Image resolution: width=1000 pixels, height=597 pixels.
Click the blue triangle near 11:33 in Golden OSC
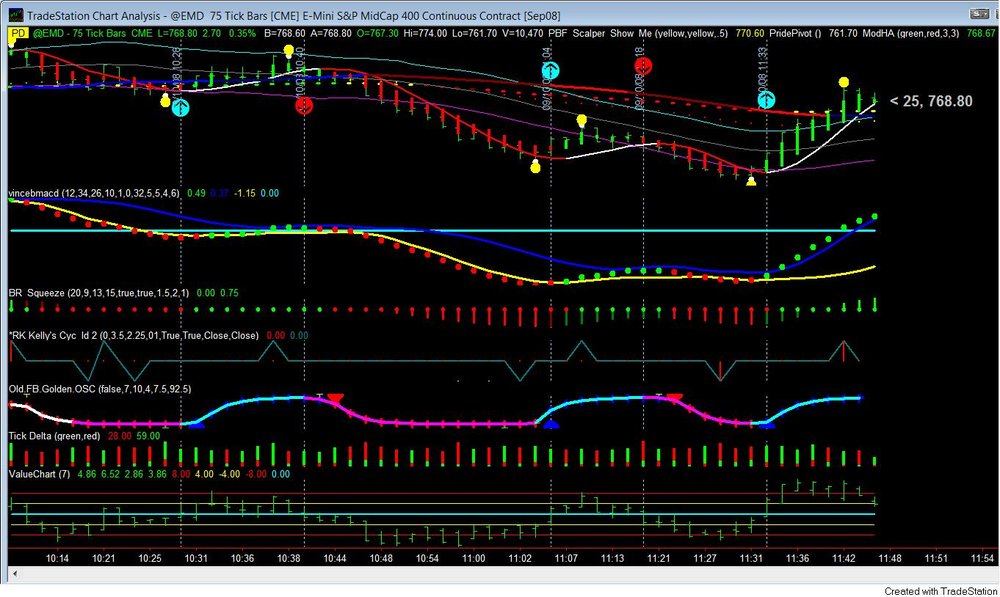[767, 424]
